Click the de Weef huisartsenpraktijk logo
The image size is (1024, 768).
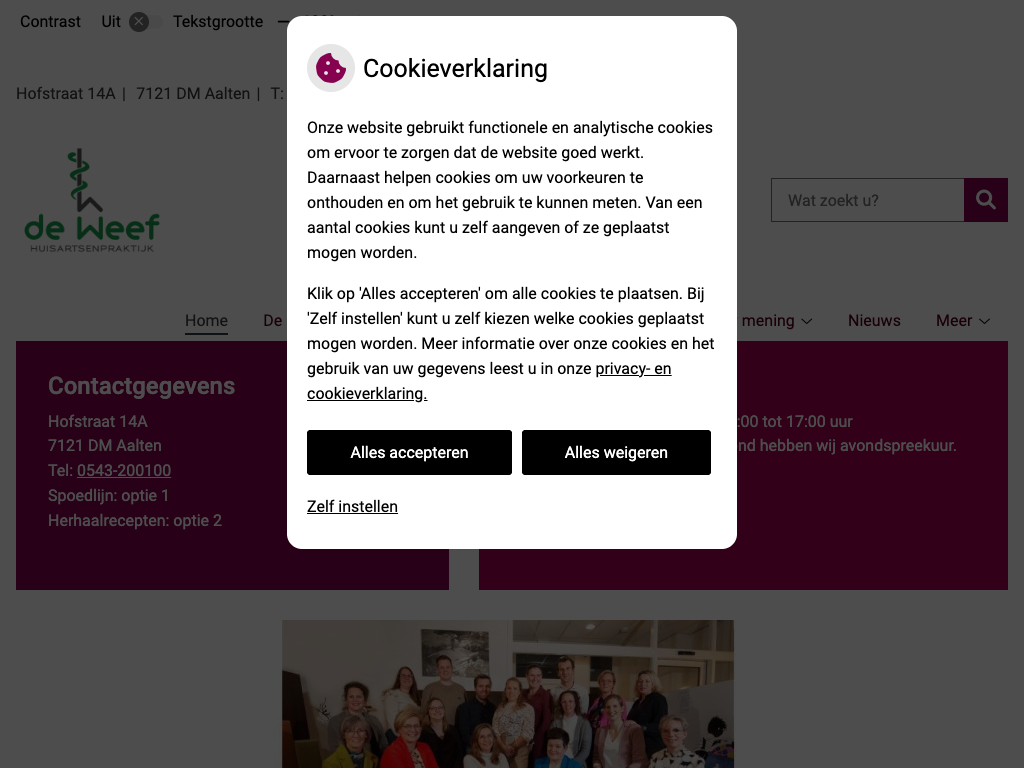(91, 200)
